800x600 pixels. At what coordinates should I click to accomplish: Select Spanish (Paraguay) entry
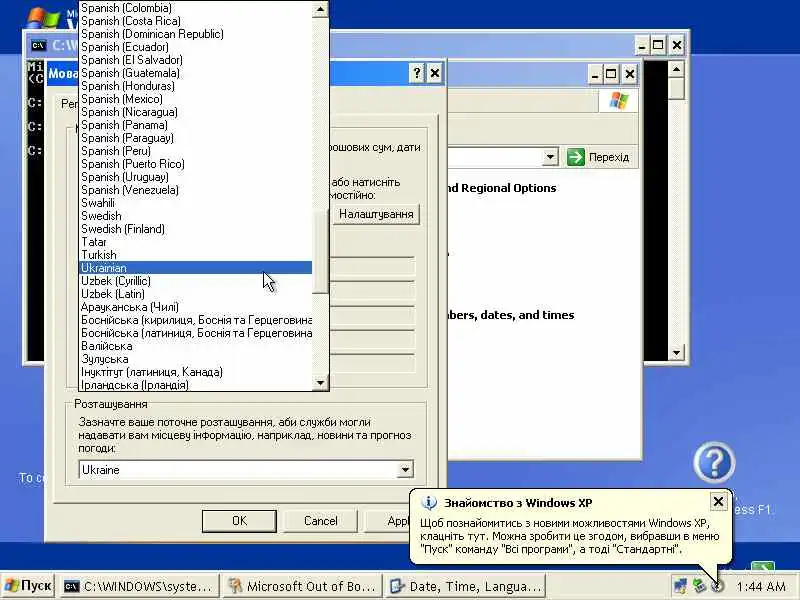196,138
